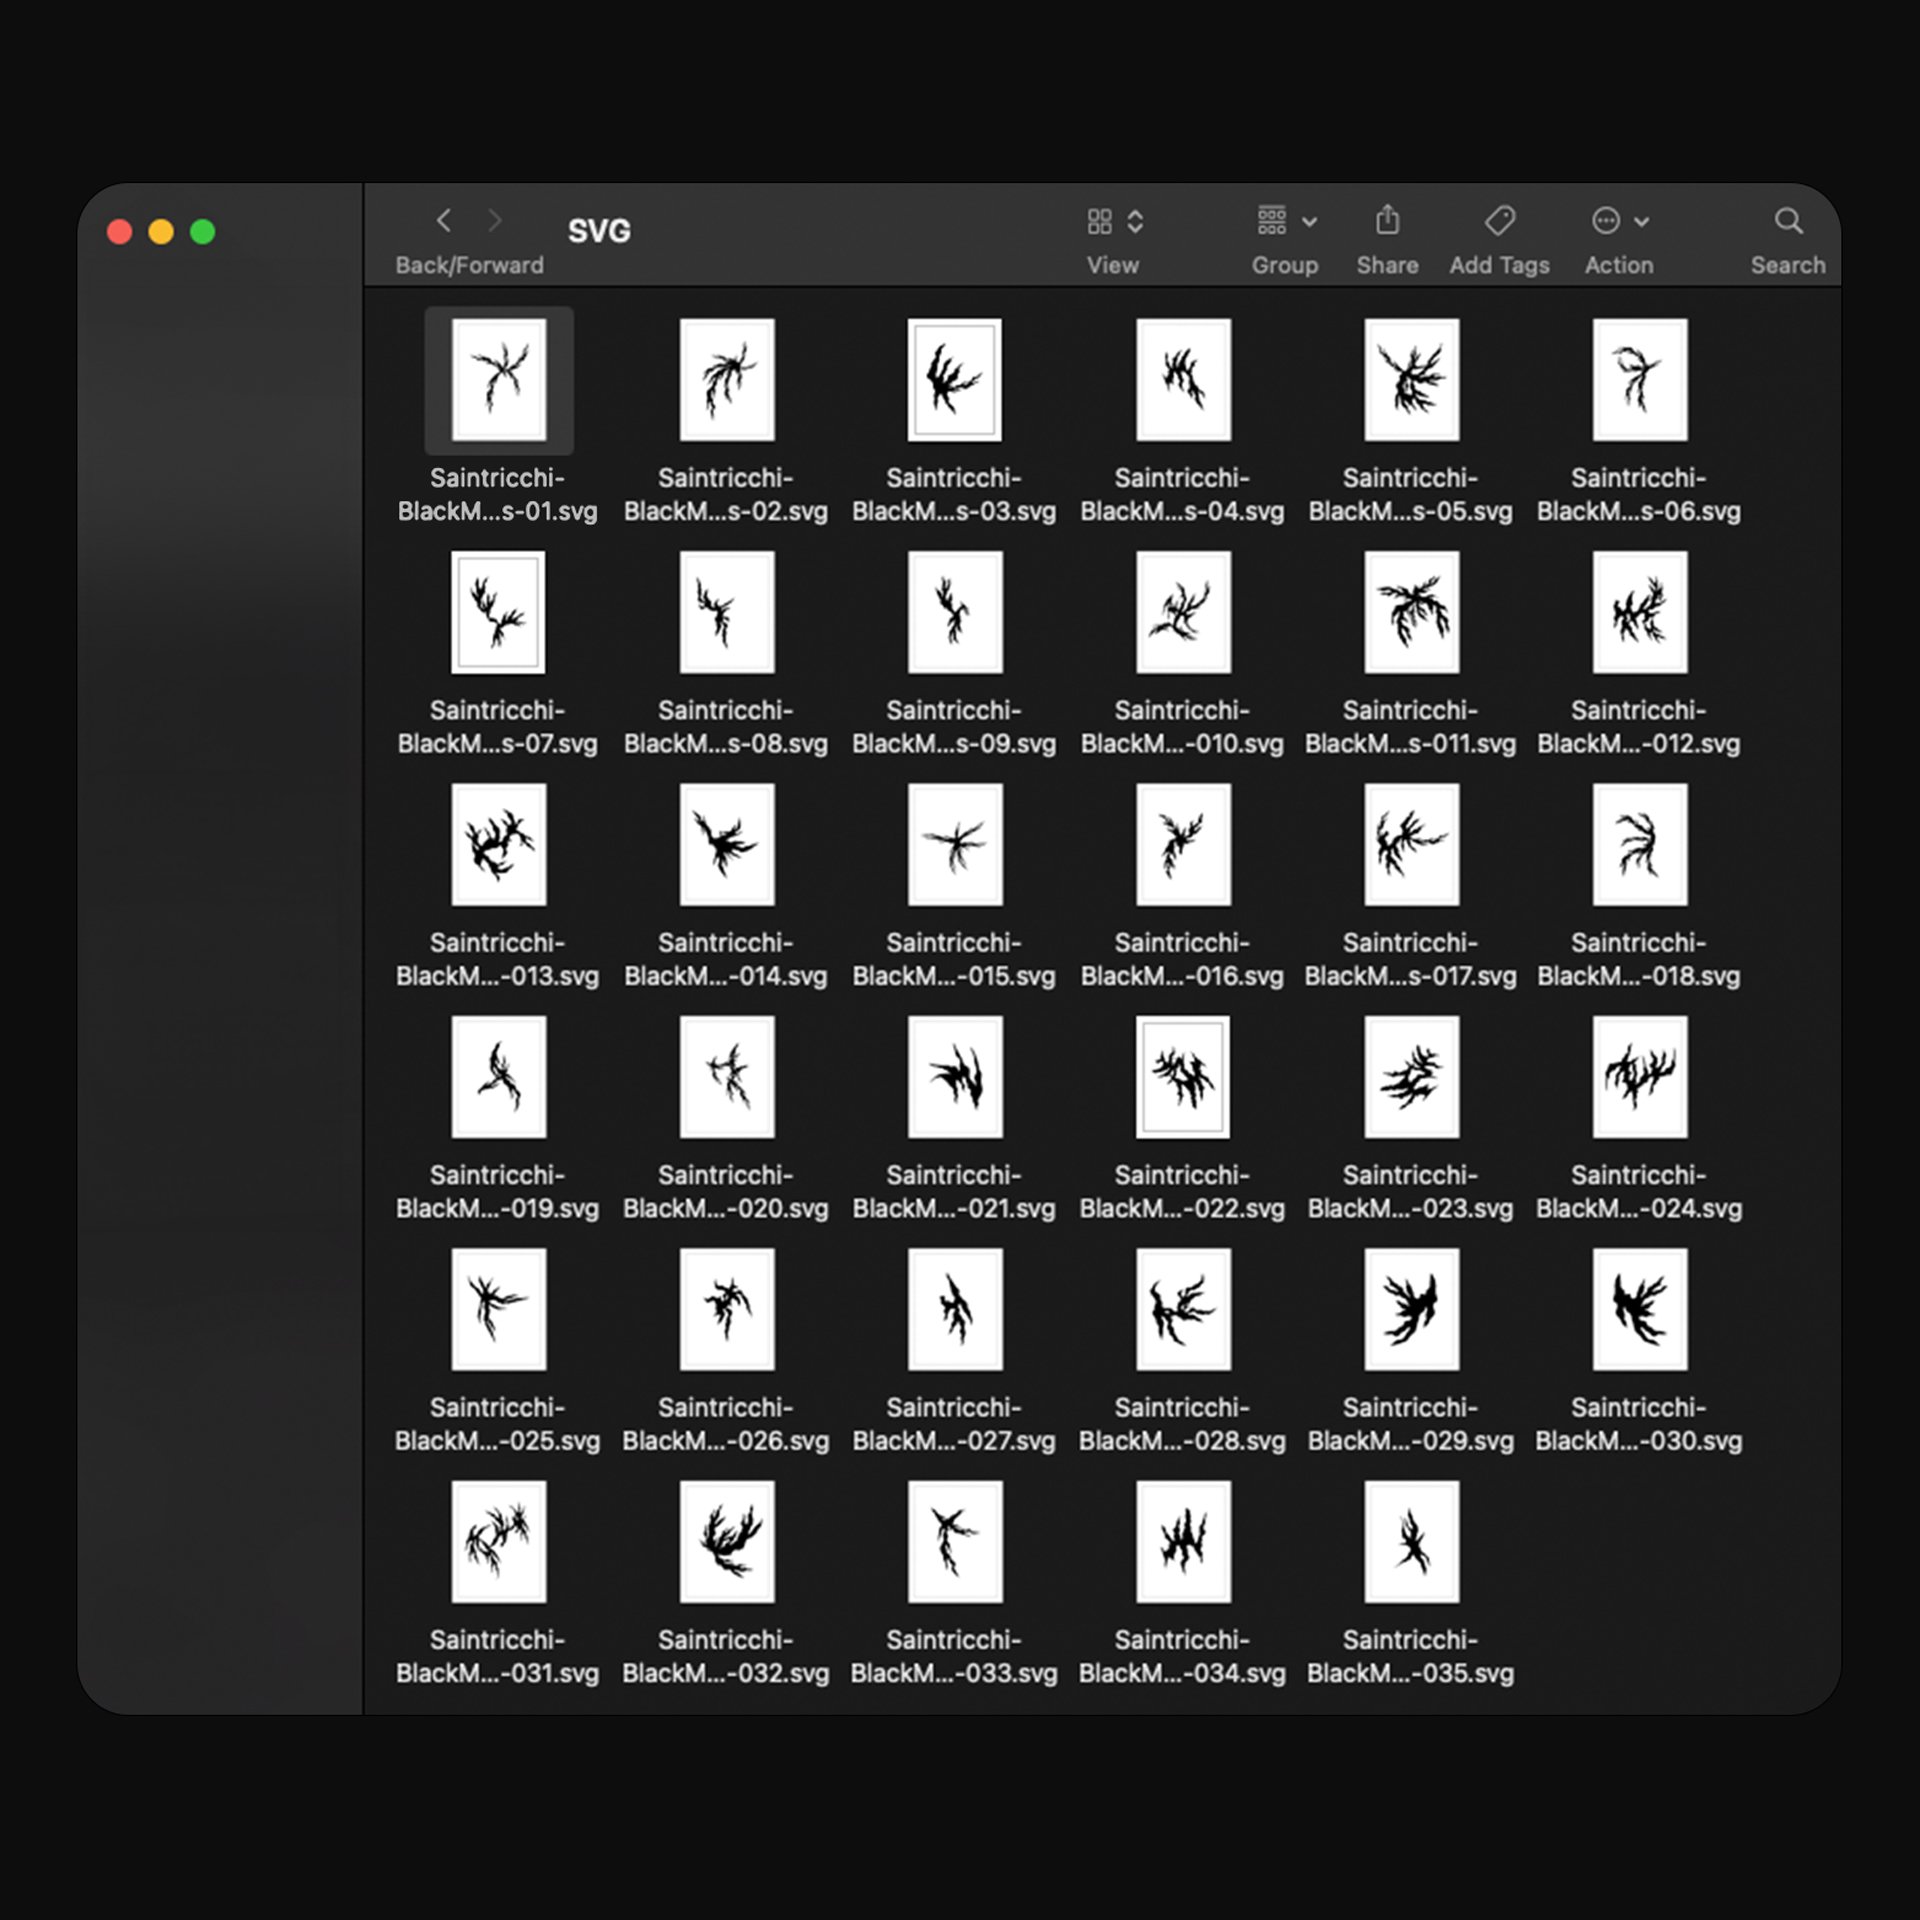
Task: Click the Add Tags icon
Action: (1499, 220)
